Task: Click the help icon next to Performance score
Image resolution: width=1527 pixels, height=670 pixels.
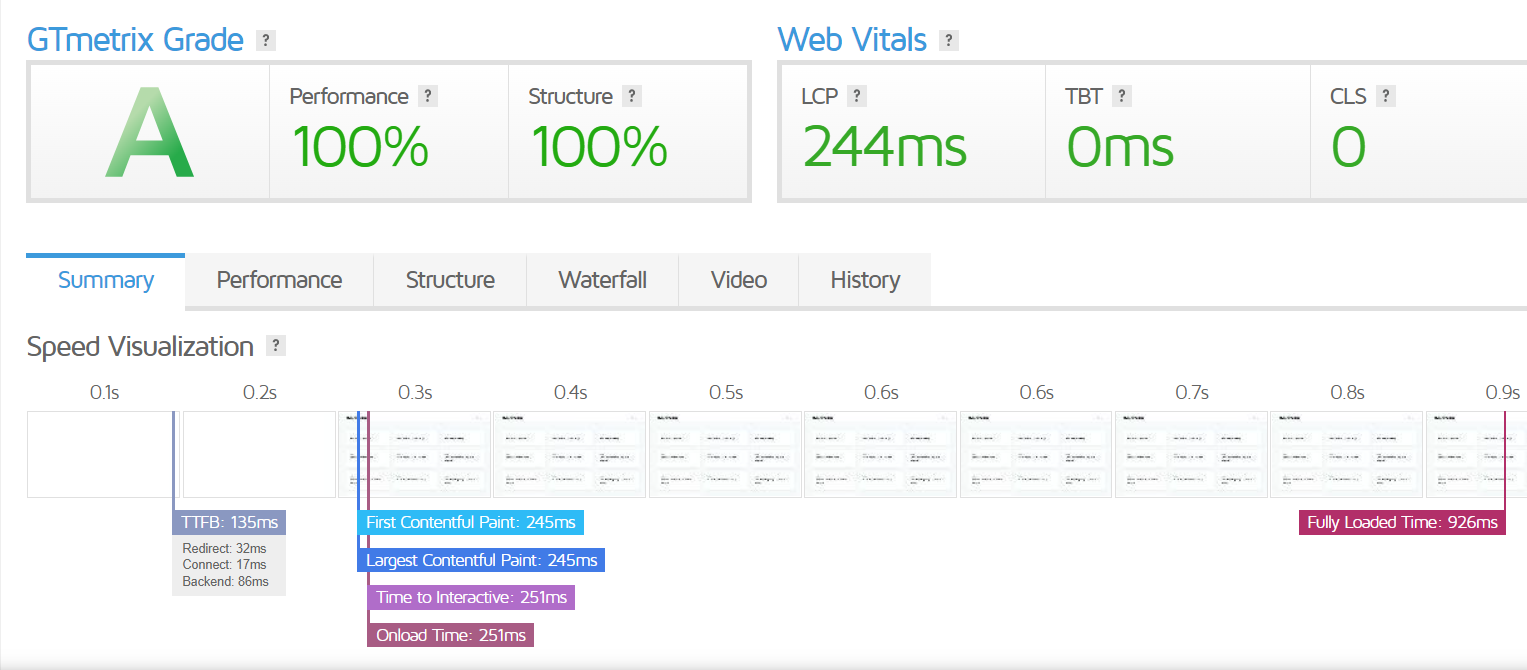Action: (x=428, y=96)
